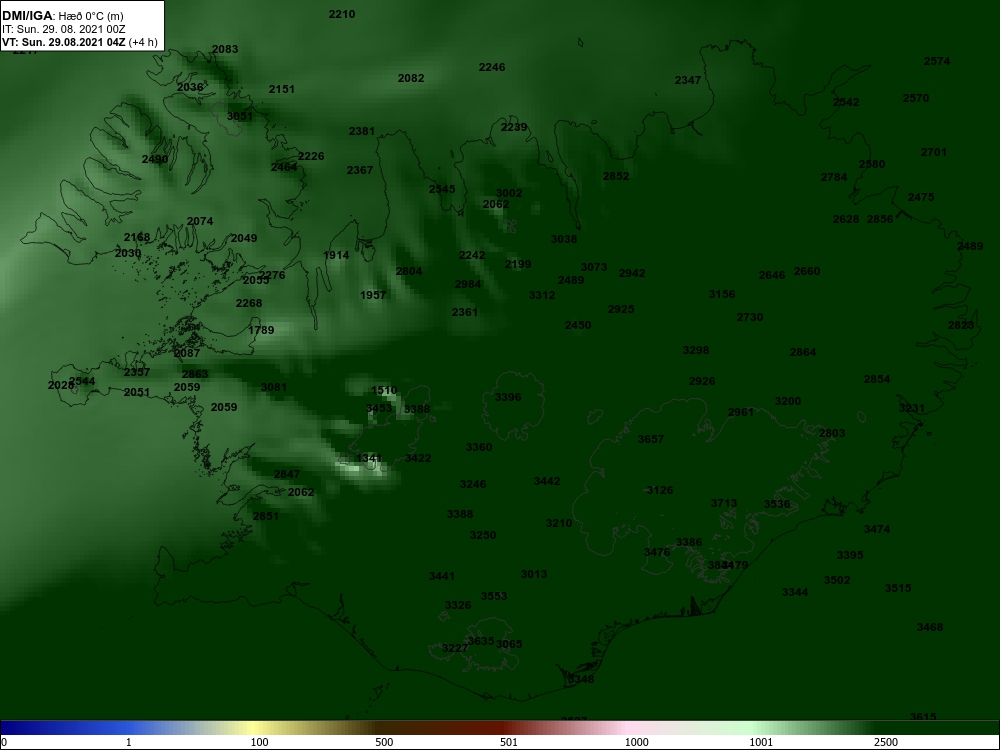
Task: Click the 3344 height value
Action: [x=795, y=592]
